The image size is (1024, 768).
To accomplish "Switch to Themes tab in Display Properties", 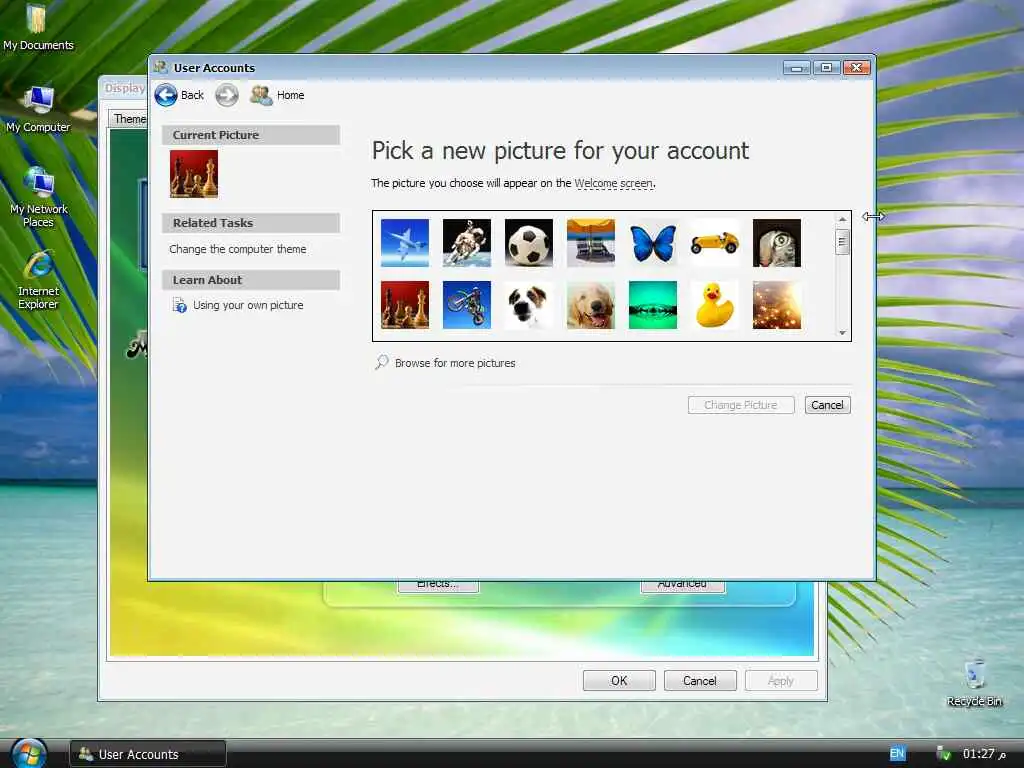I will coord(129,119).
